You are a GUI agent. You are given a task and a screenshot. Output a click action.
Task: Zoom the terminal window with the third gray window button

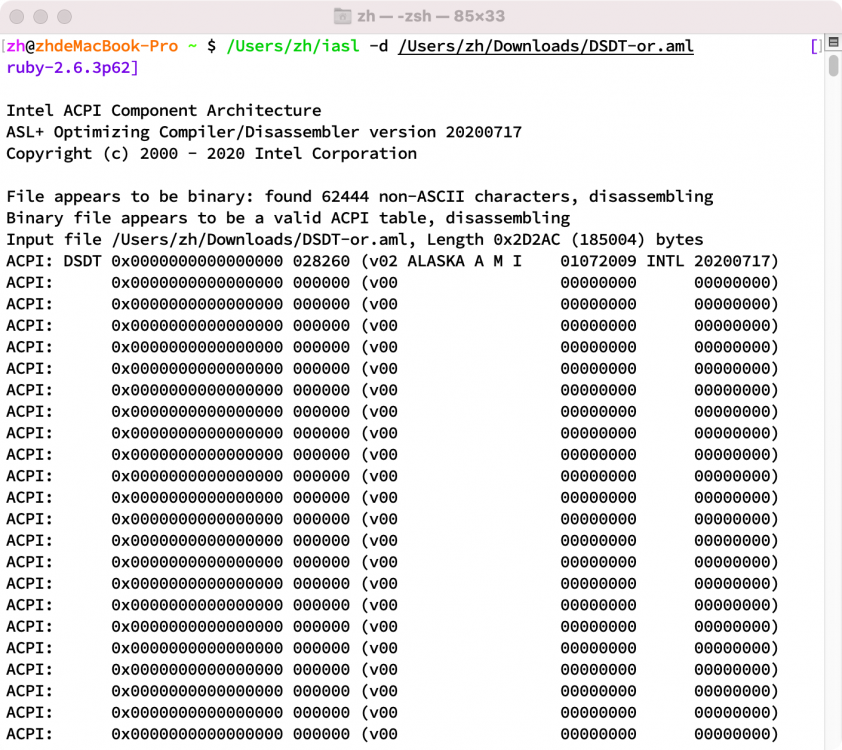coord(64,17)
